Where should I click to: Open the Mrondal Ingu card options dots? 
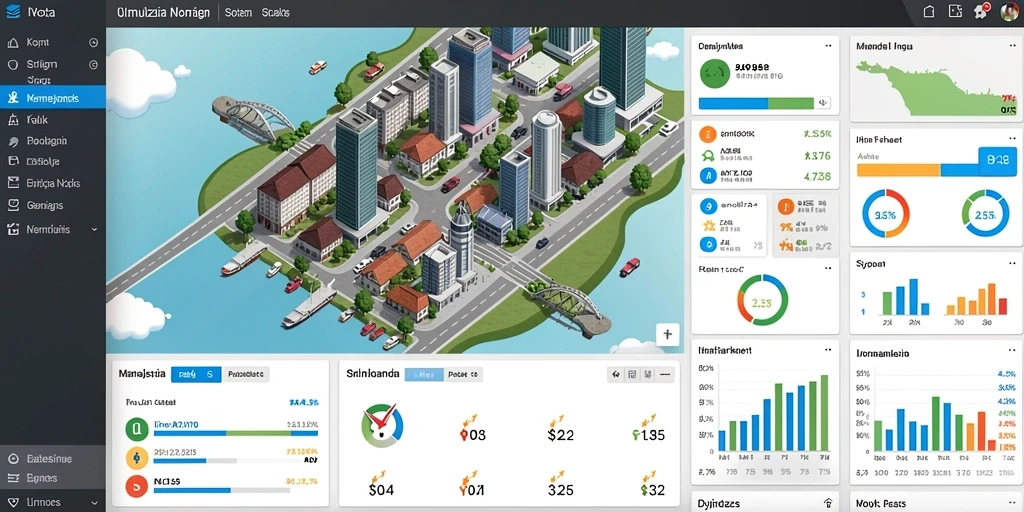(1012, 46)
